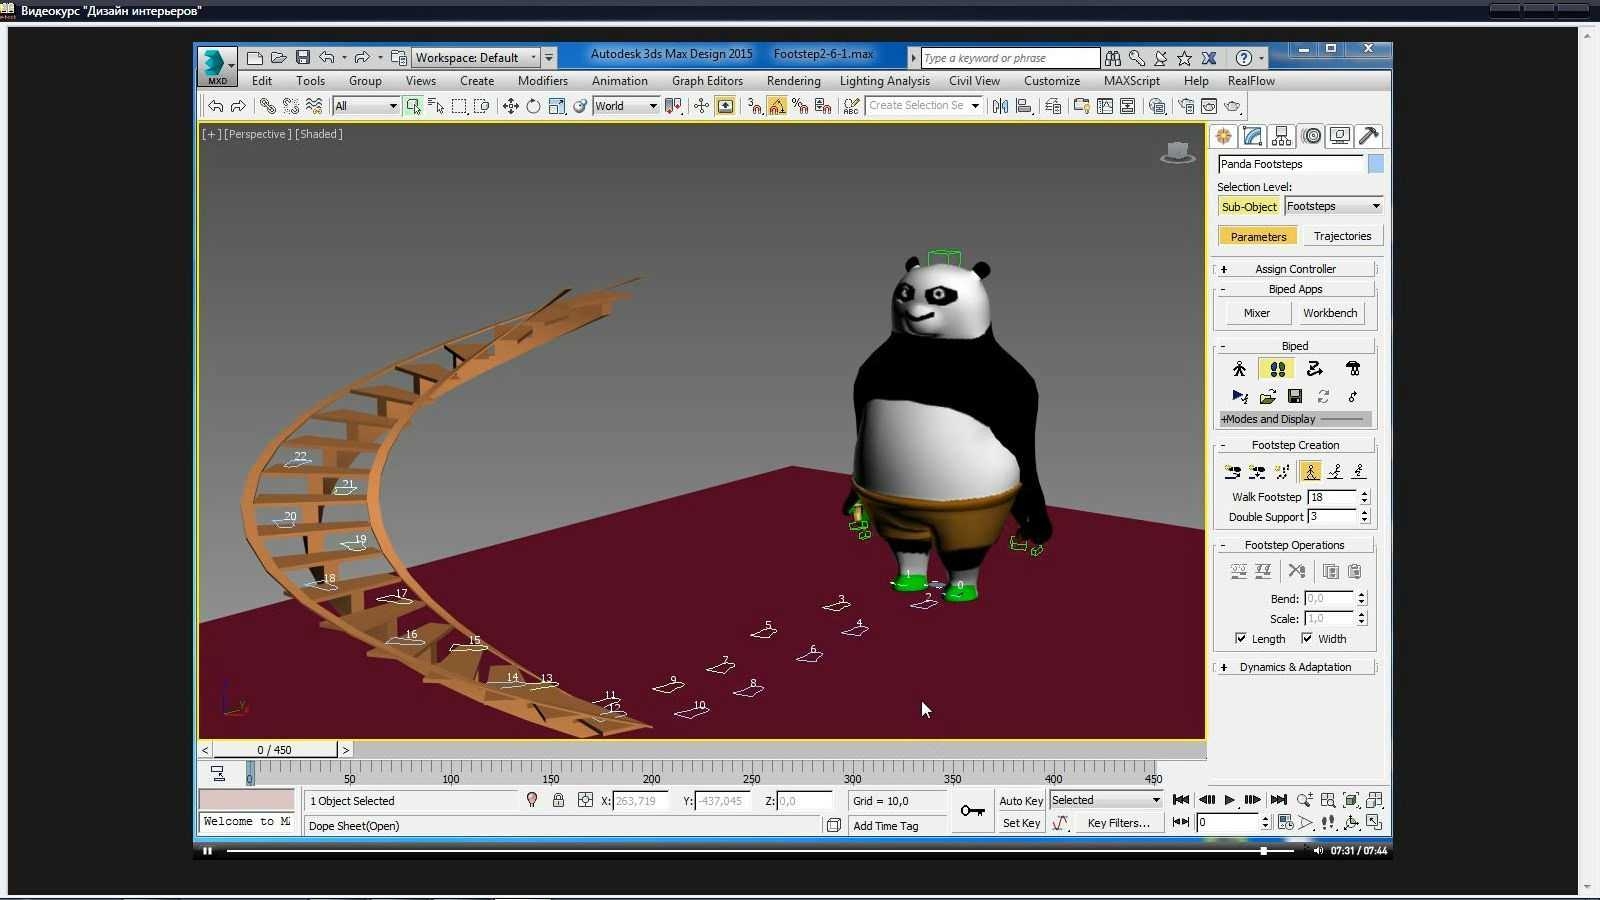Open the Graph Editors menu

(x=707, y=81)
